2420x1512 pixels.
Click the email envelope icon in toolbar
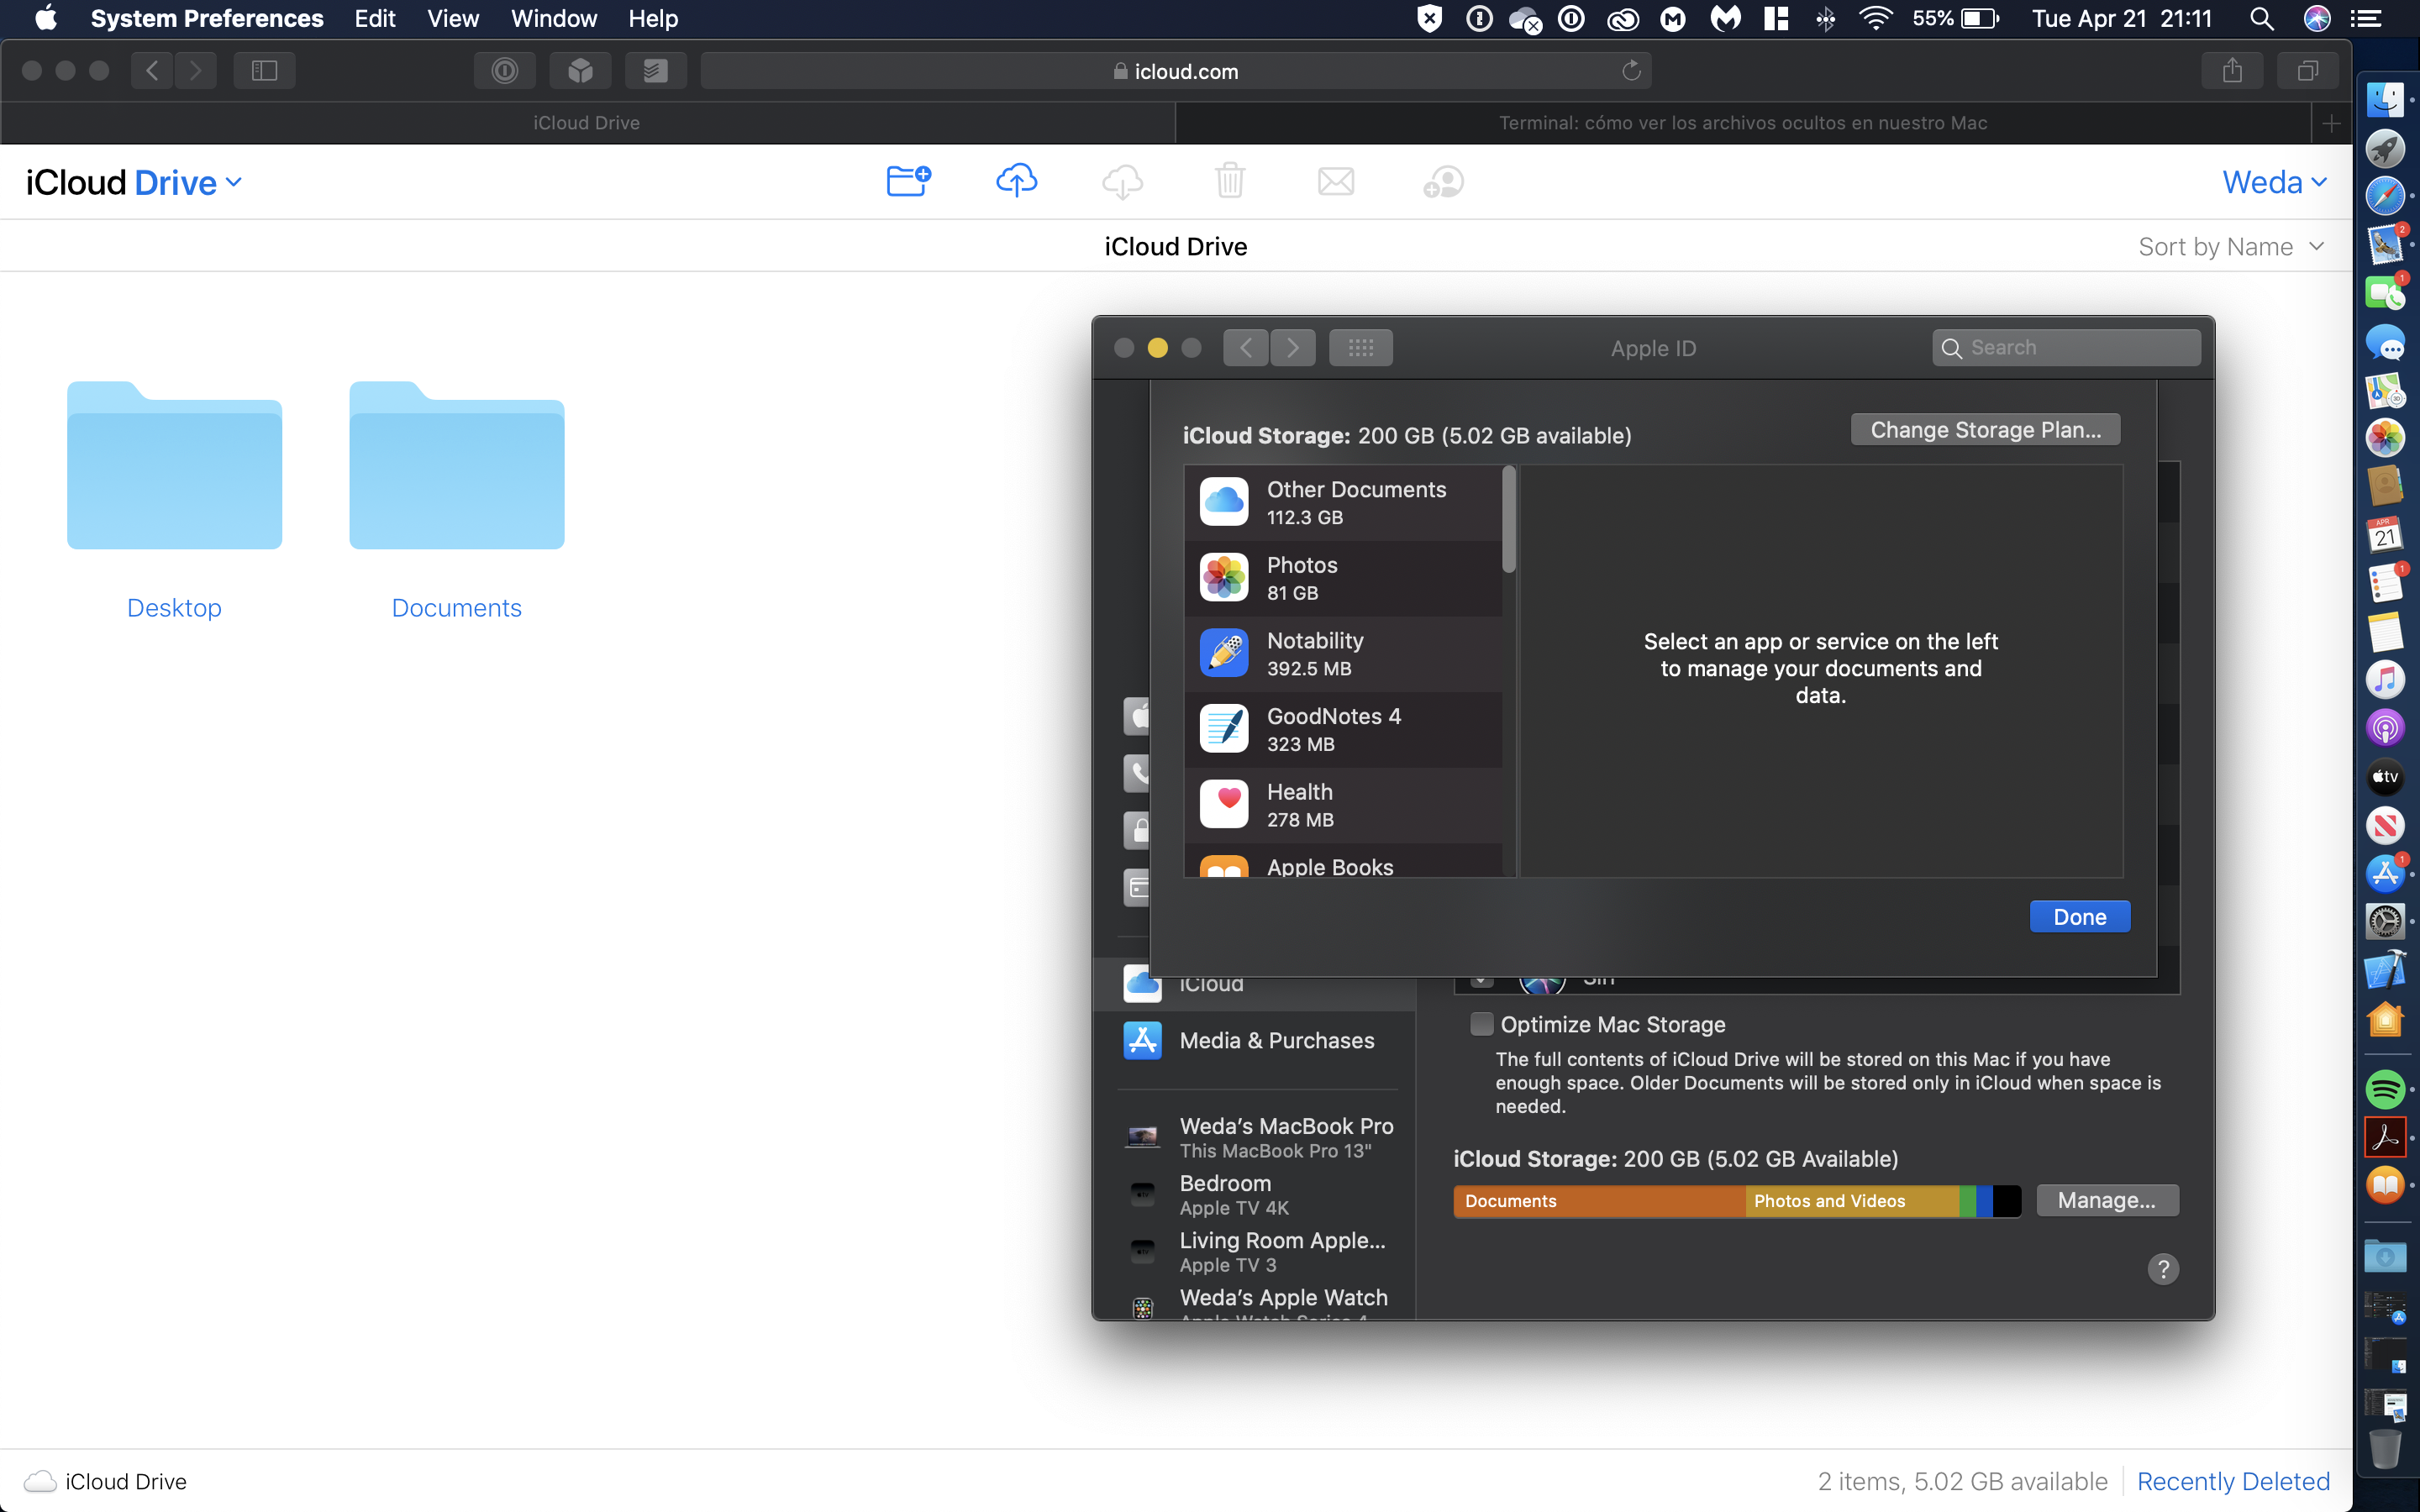[1335, 182]
